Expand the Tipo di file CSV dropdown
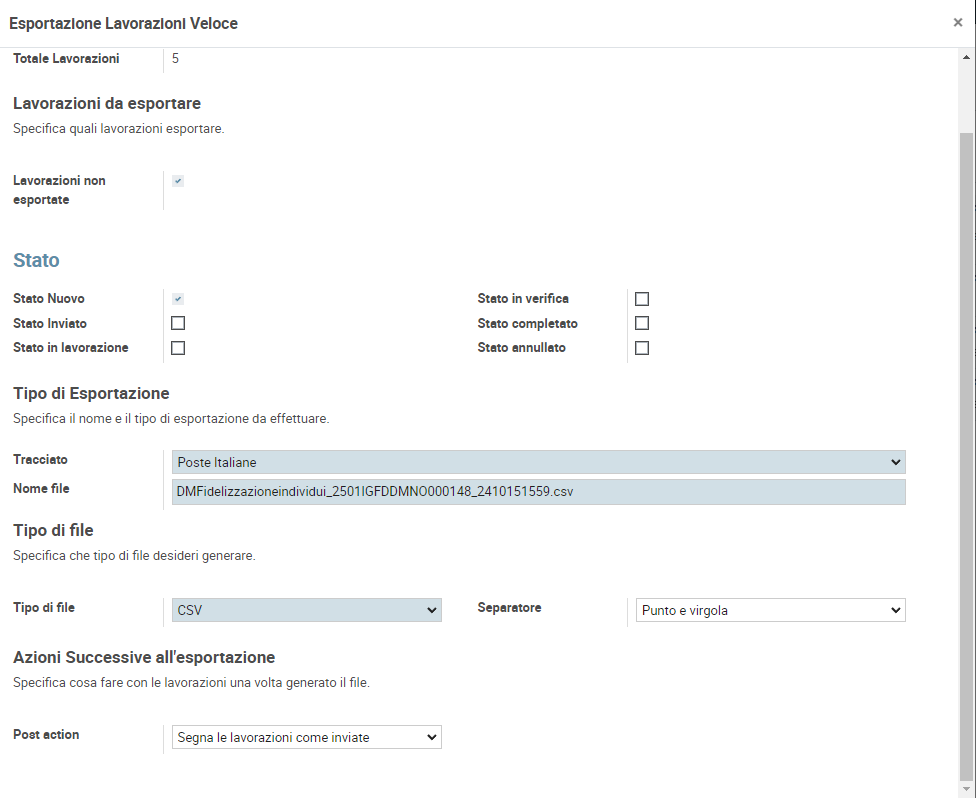 click(x=306, y=610)
